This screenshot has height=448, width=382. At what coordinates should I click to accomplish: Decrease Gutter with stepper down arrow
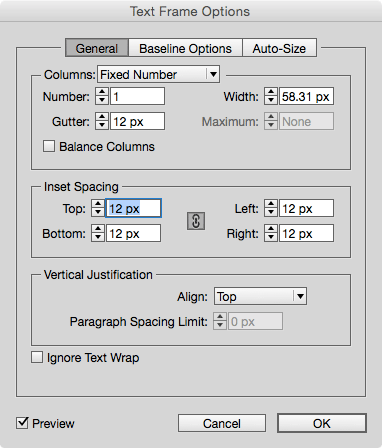coord(102,125)
